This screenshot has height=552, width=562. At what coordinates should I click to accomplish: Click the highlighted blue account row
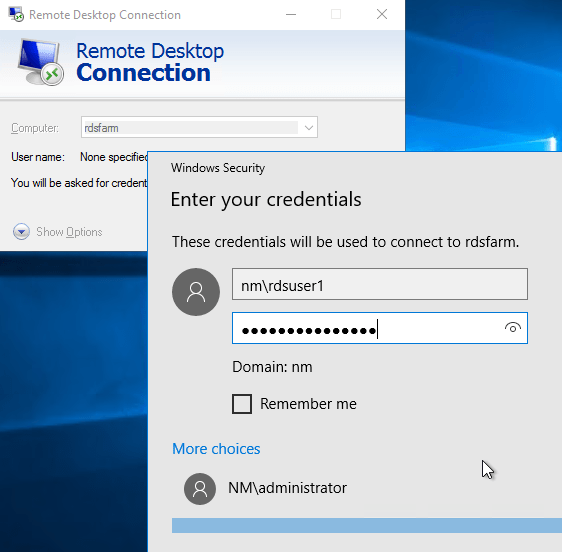tap(367, 525)
